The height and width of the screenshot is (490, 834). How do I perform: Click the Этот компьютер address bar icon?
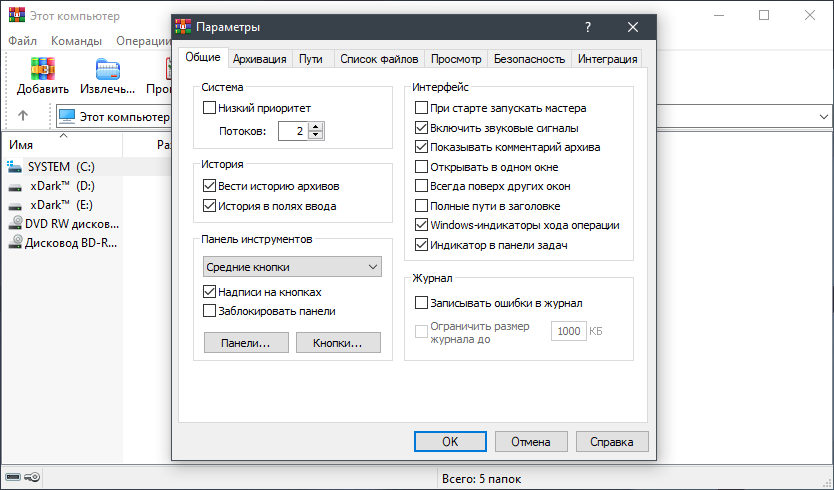pos(67,116)
